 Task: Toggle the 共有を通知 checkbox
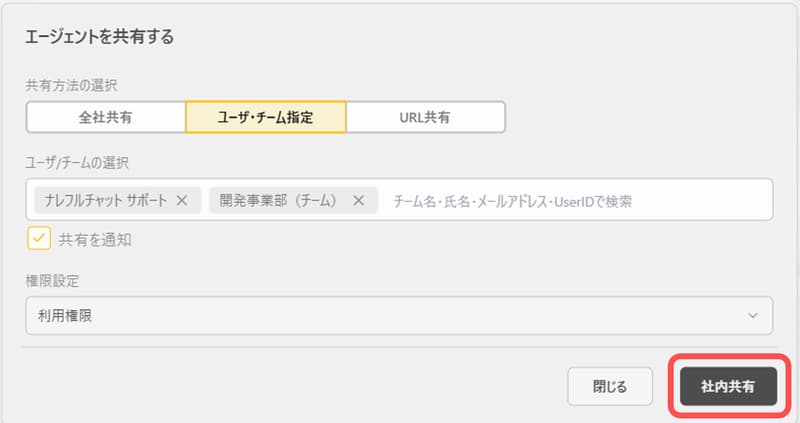(39, 239)
